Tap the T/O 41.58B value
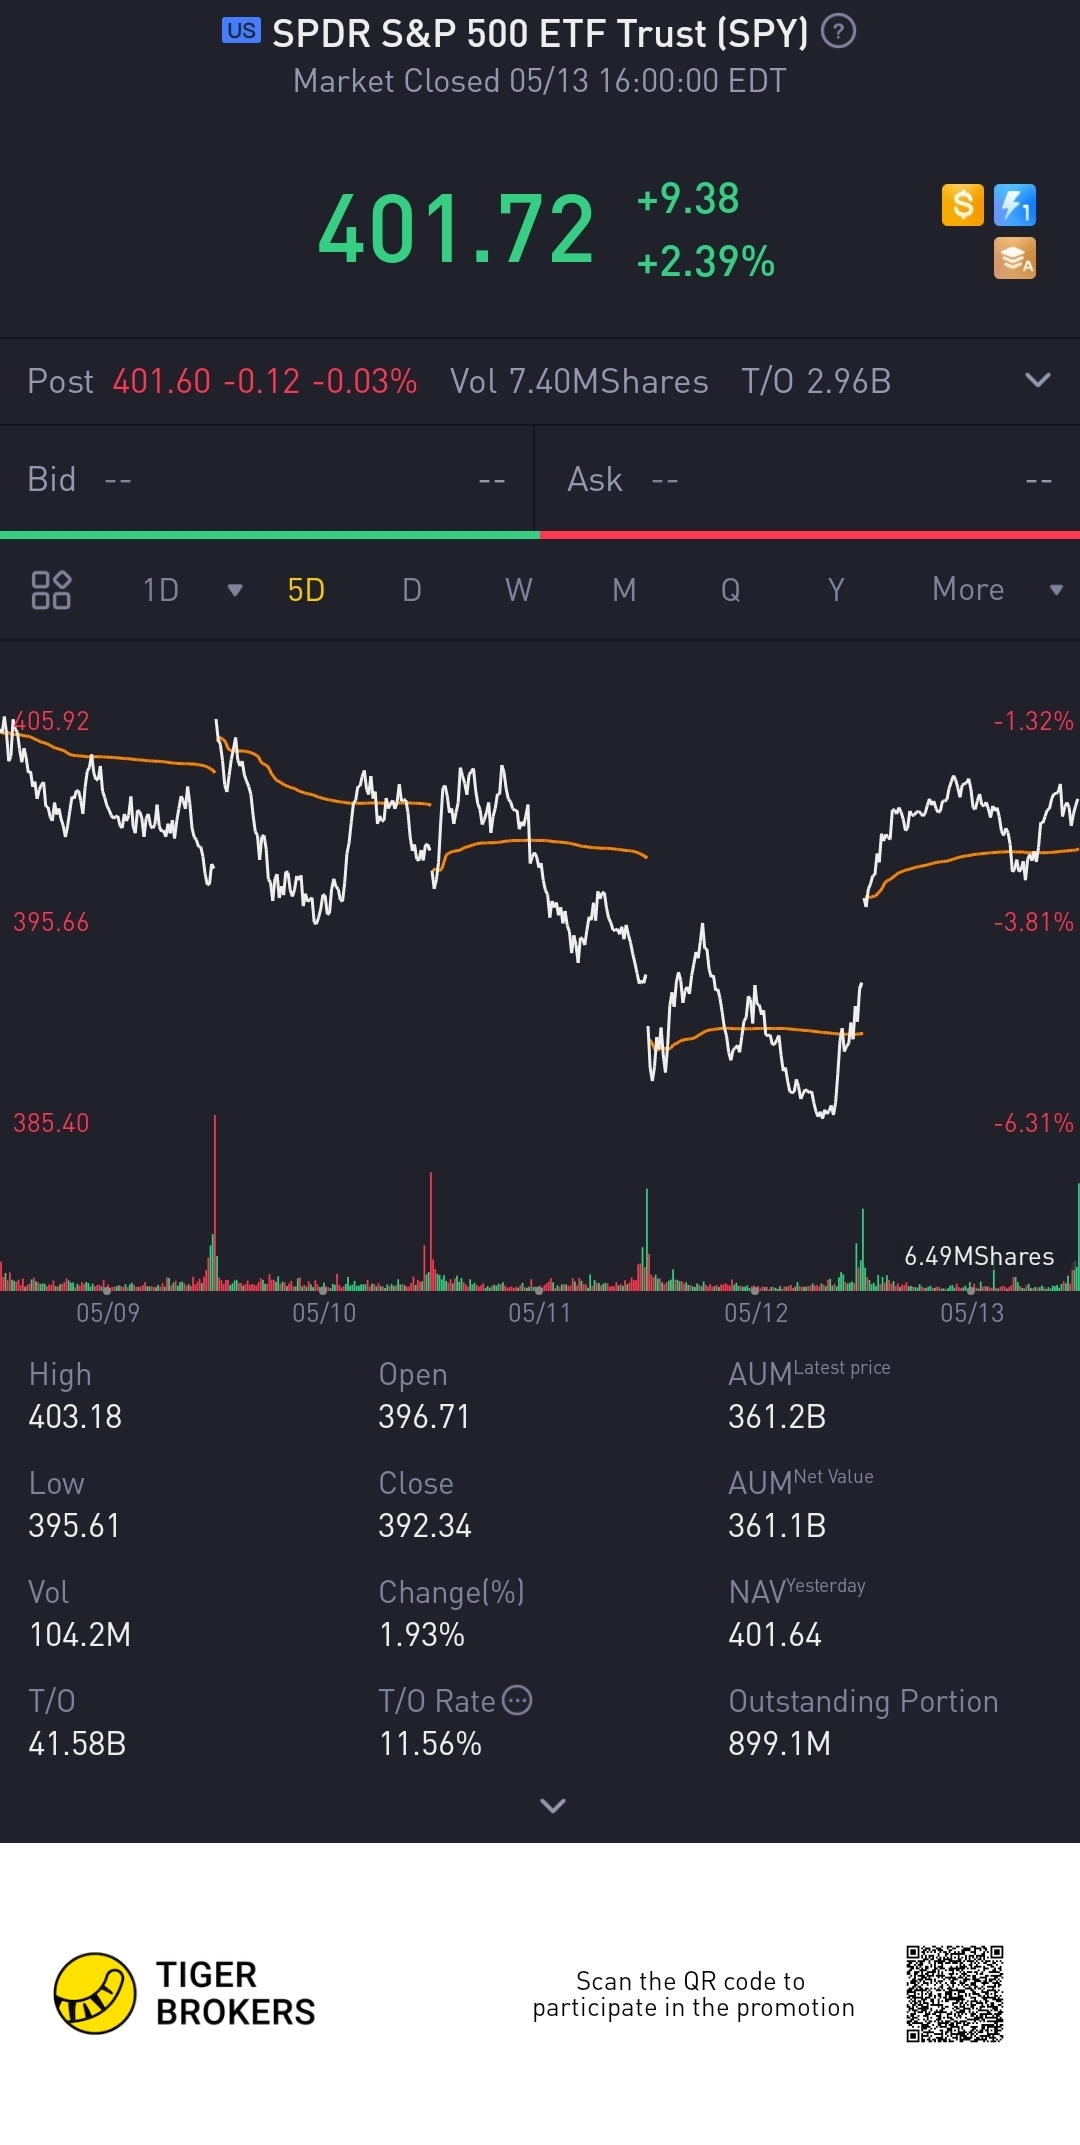 coord(77,1744)
